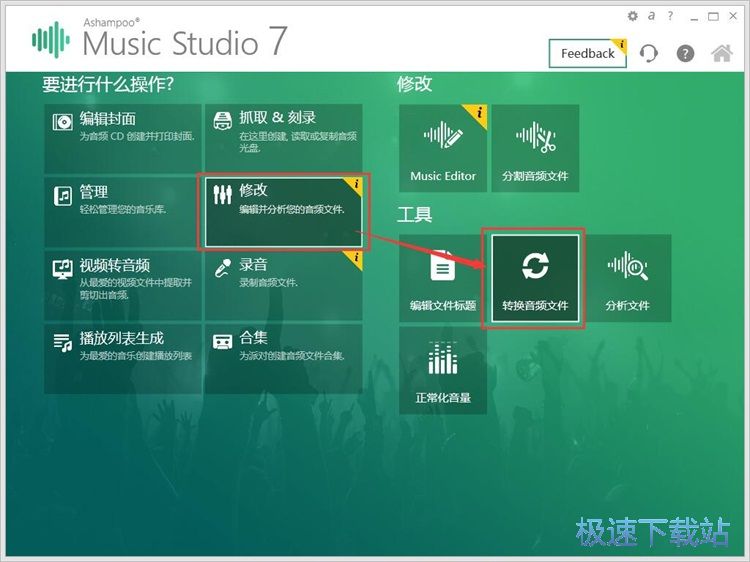Open the 合集 mix tape tile
750x562 pixels.
point(284,359)
